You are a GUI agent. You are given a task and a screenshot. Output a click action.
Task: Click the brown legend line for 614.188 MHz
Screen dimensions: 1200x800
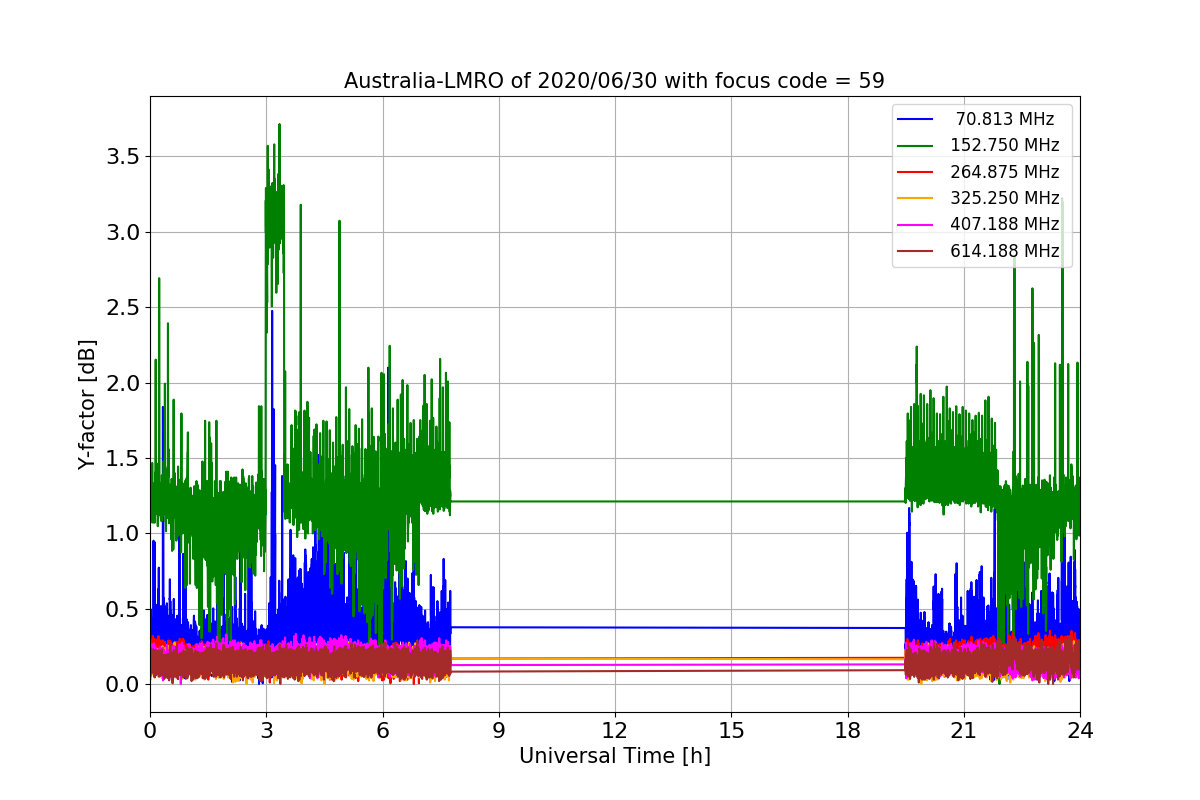(x=916, y=252)
